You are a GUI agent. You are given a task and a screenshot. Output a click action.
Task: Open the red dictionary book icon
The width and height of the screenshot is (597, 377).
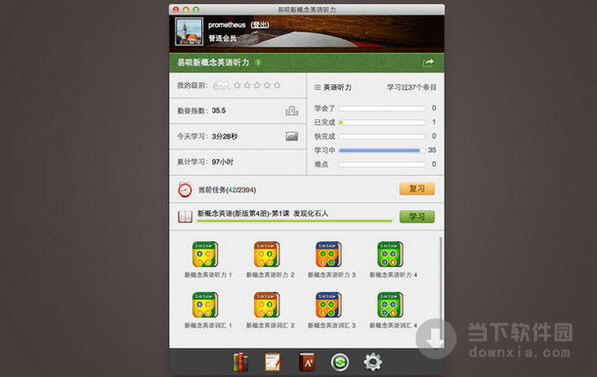(x=306, y=362)
